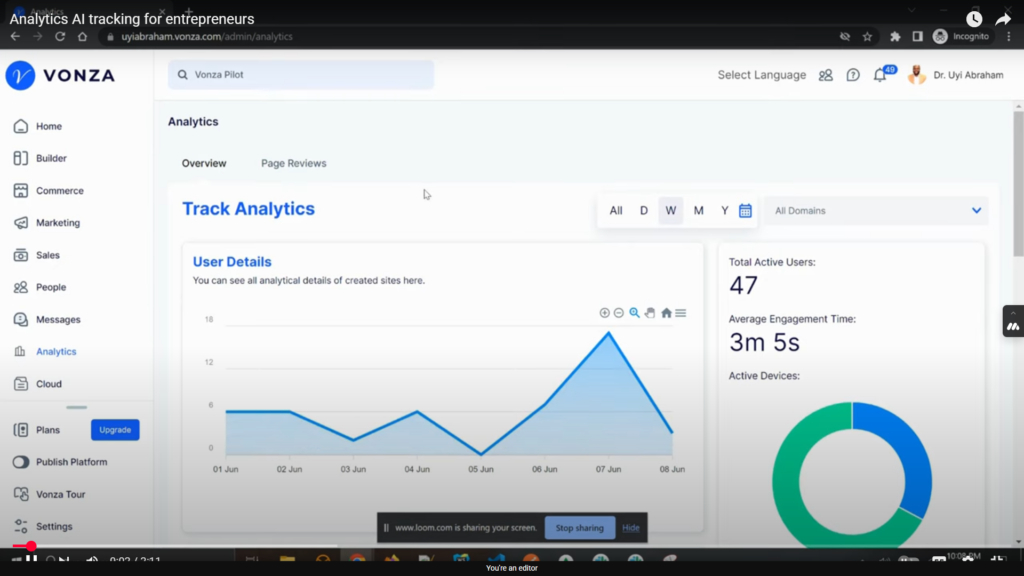This screenshot has height=576, width=1024.
Task: Select the W weekly range filter
Action: coord(670,211)
